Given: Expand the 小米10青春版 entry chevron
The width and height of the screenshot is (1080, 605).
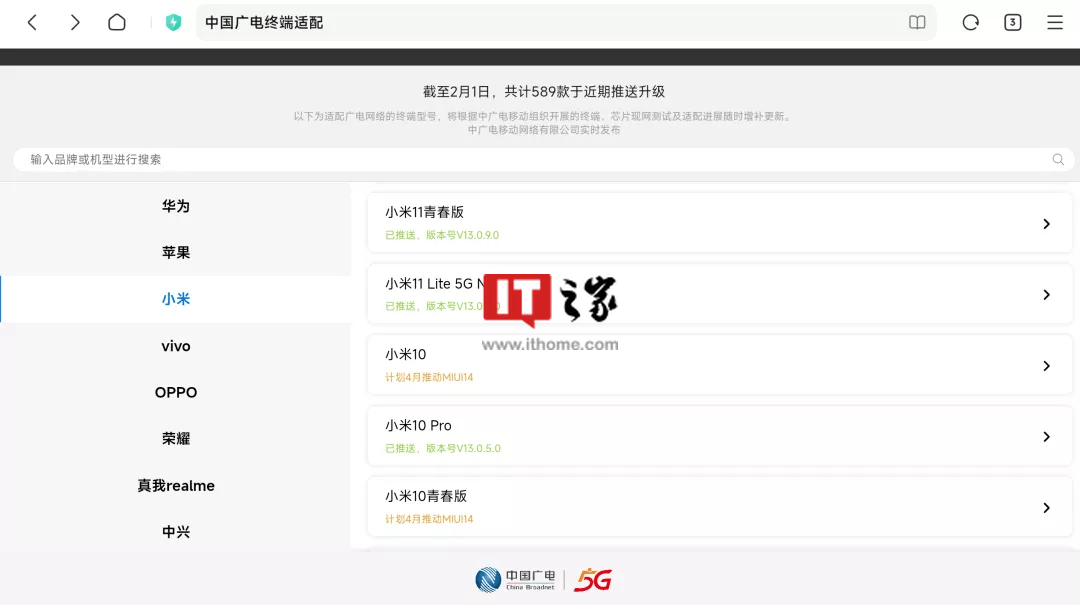Looking at the screenshot, I should (x=1046, y=508).
